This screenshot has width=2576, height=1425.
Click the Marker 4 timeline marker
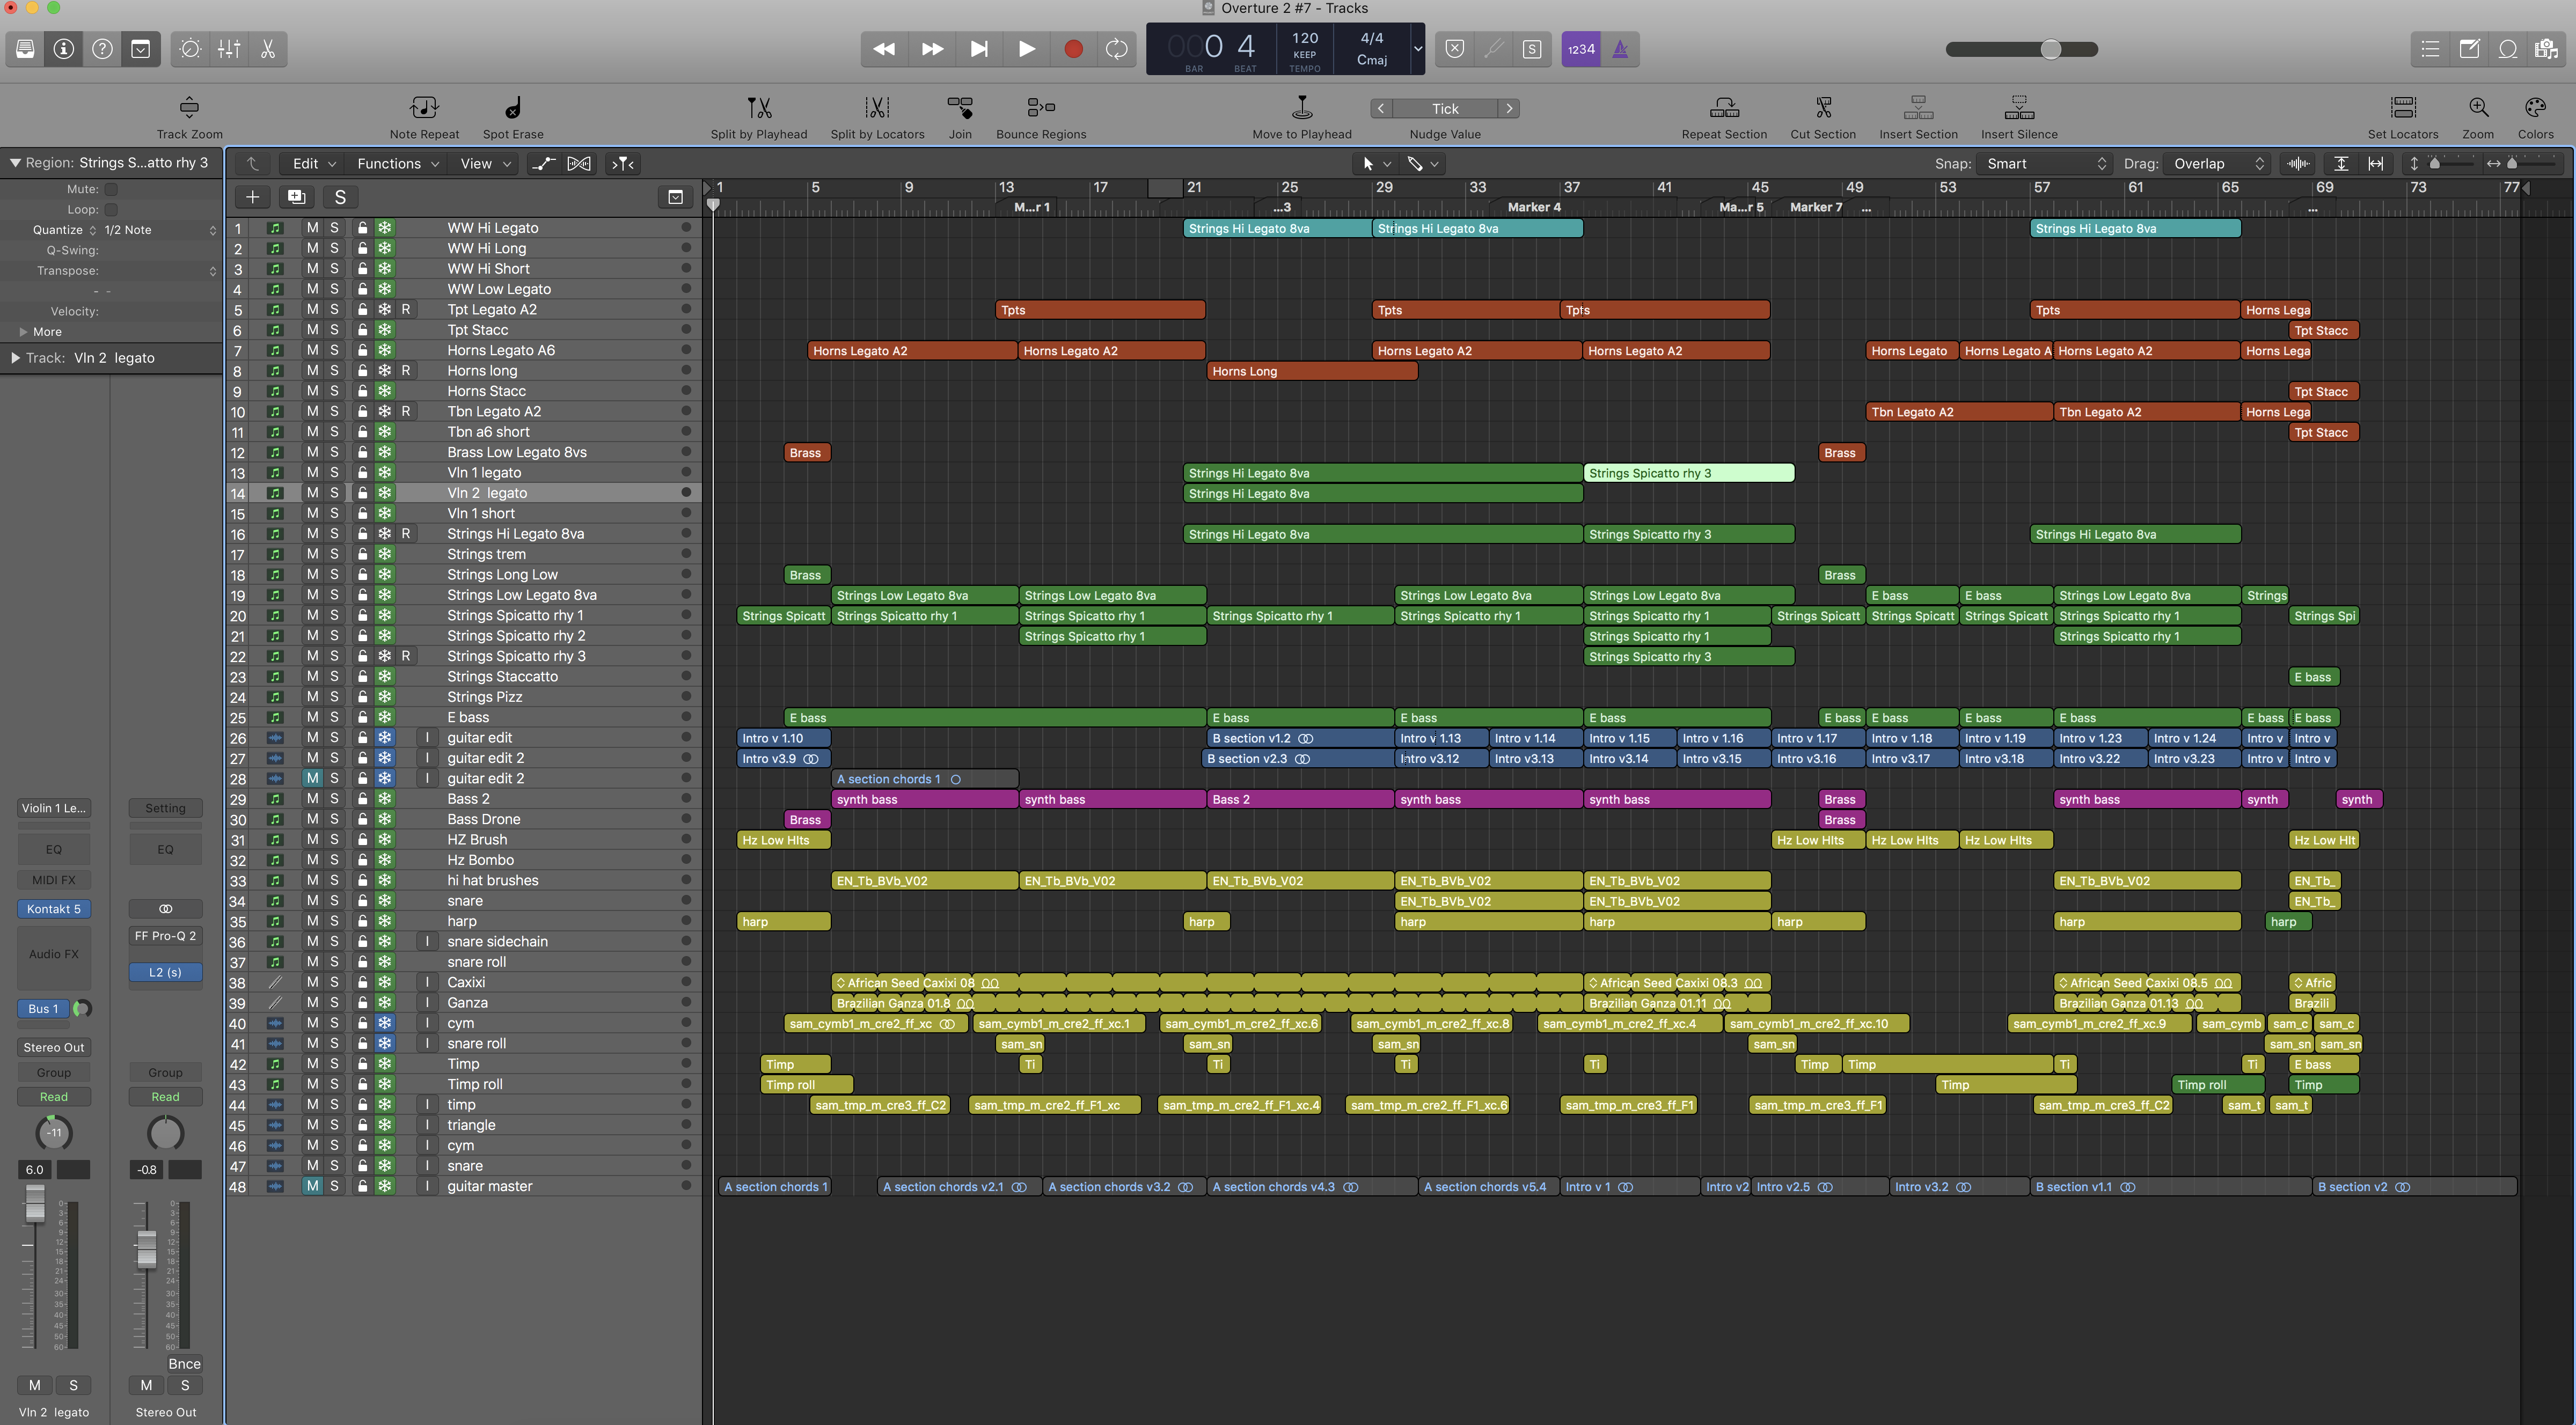pos(1534,207)
